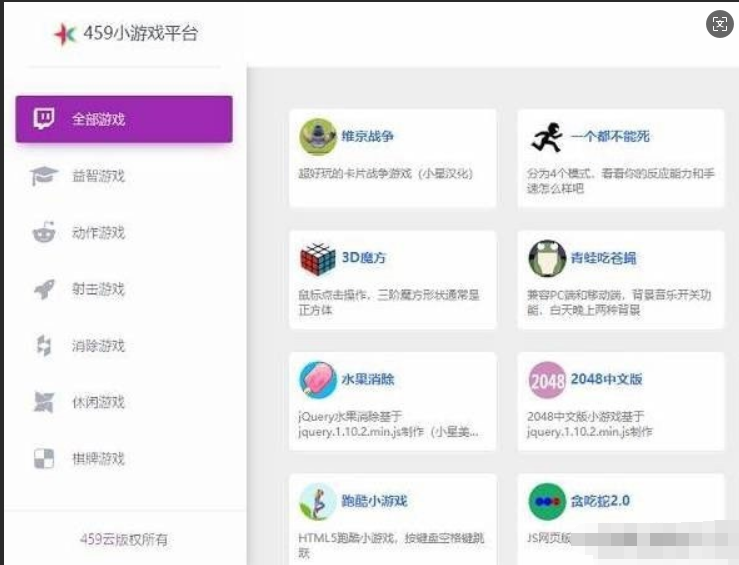The width and height of the screenshot is (739, 565).
Task: Open the 2048中文版 game title
Action: point(607,379)
